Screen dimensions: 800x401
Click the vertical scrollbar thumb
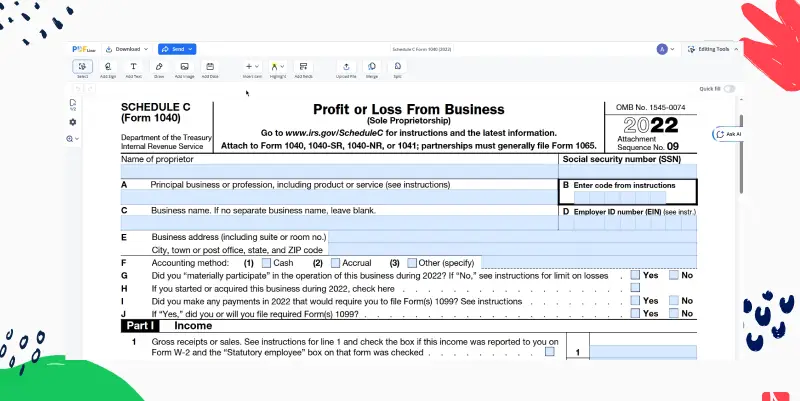click(x=741, y=154)
